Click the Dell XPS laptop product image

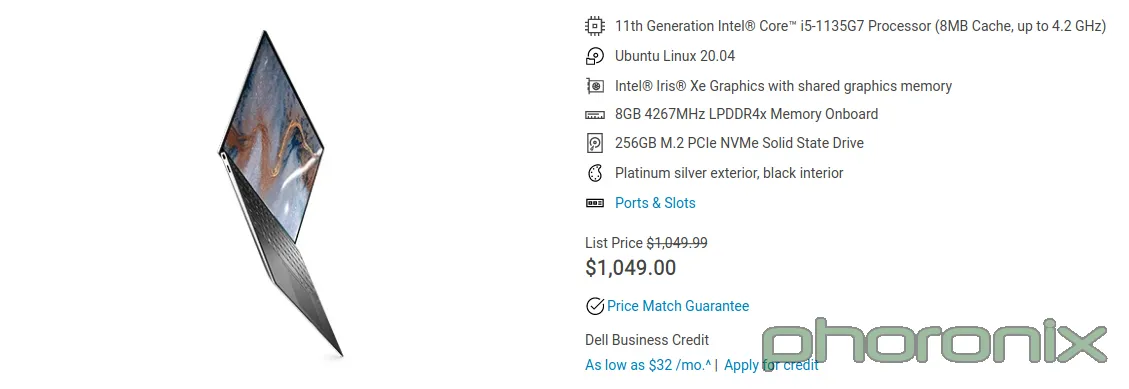click(x=281, y=193)
